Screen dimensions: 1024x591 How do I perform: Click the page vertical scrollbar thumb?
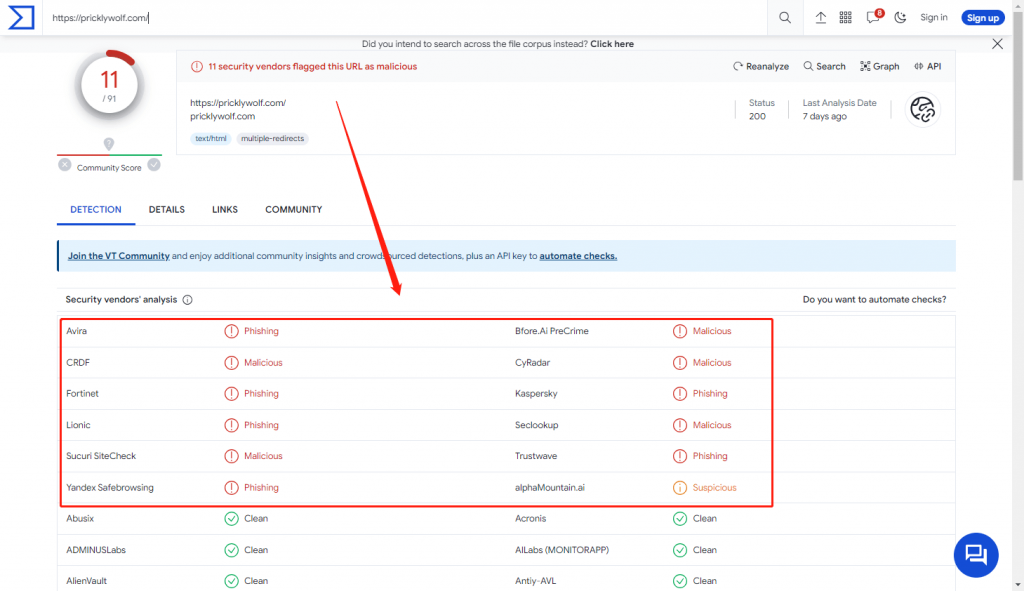click(1017, 95)
